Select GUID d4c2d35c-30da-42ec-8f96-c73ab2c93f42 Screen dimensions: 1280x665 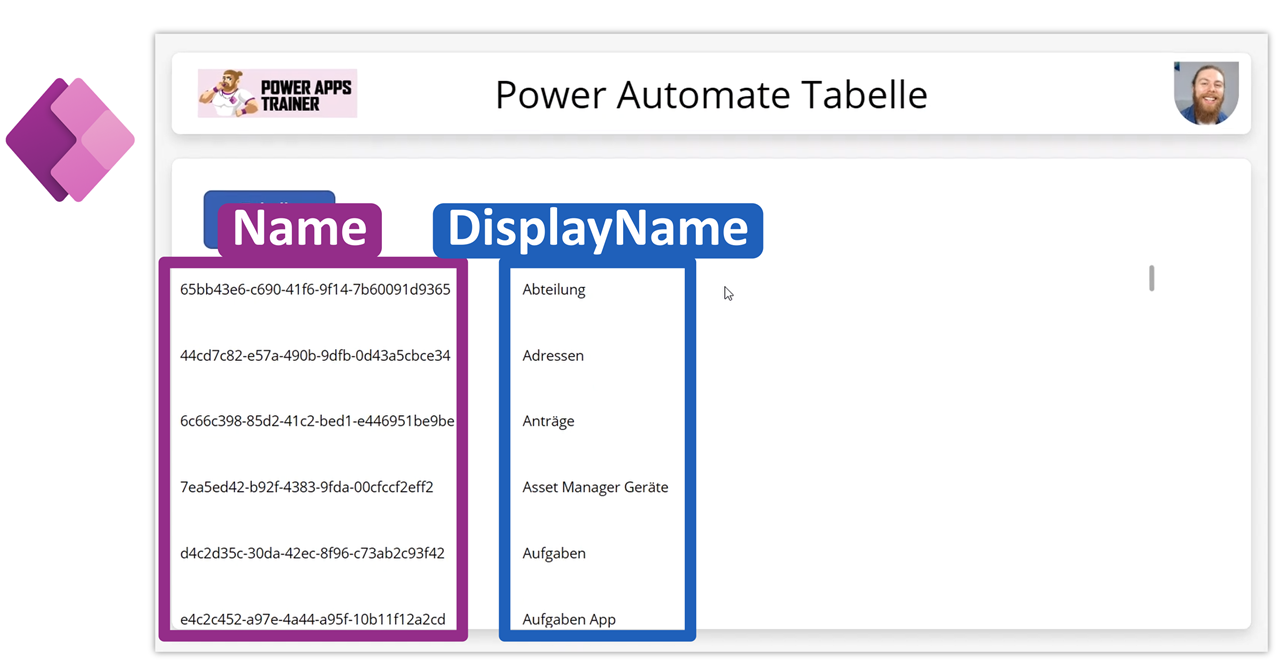point(312,554)
